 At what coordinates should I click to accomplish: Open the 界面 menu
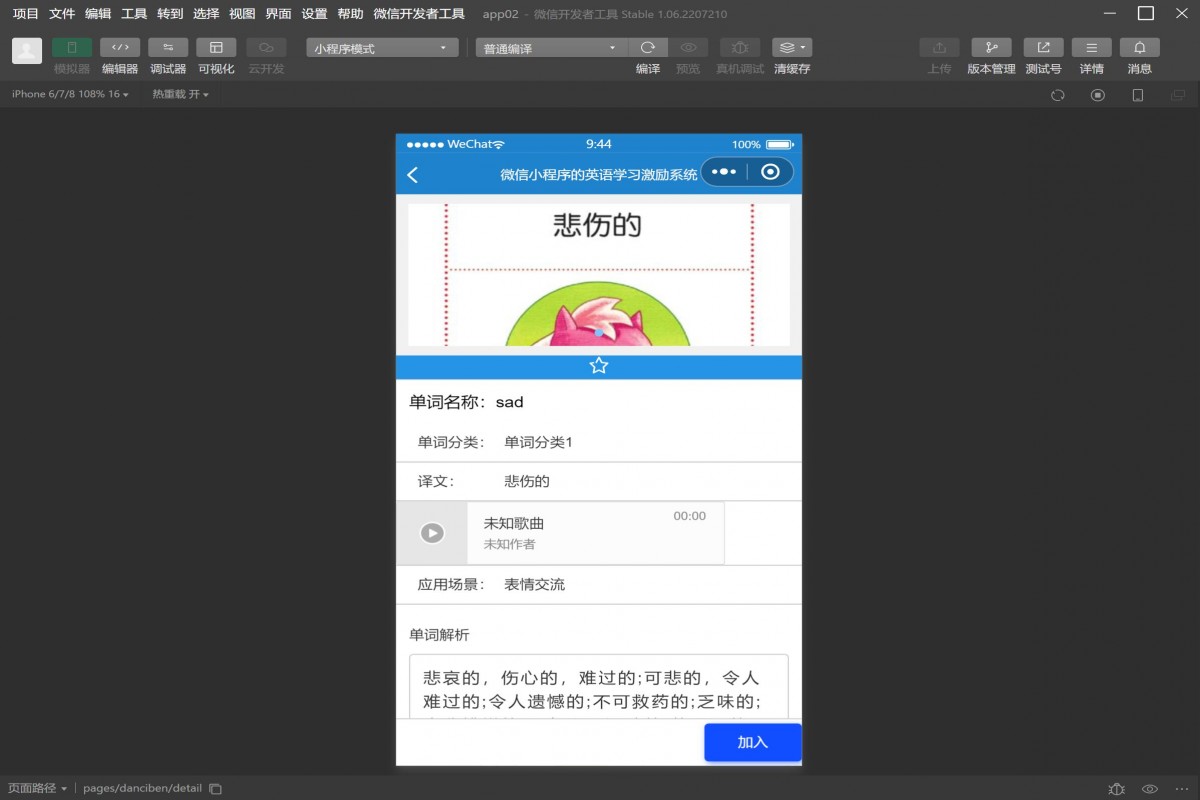(x=278, y=14)
